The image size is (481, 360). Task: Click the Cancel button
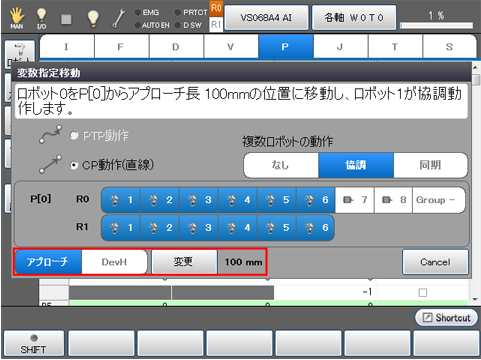435,262
